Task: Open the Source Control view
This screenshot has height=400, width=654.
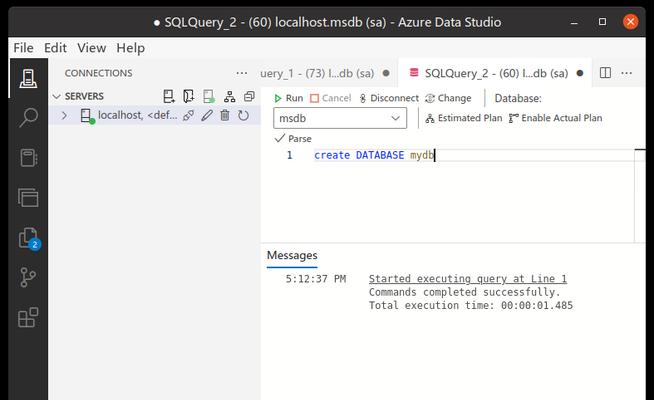Action: click(x=28, y=277)
